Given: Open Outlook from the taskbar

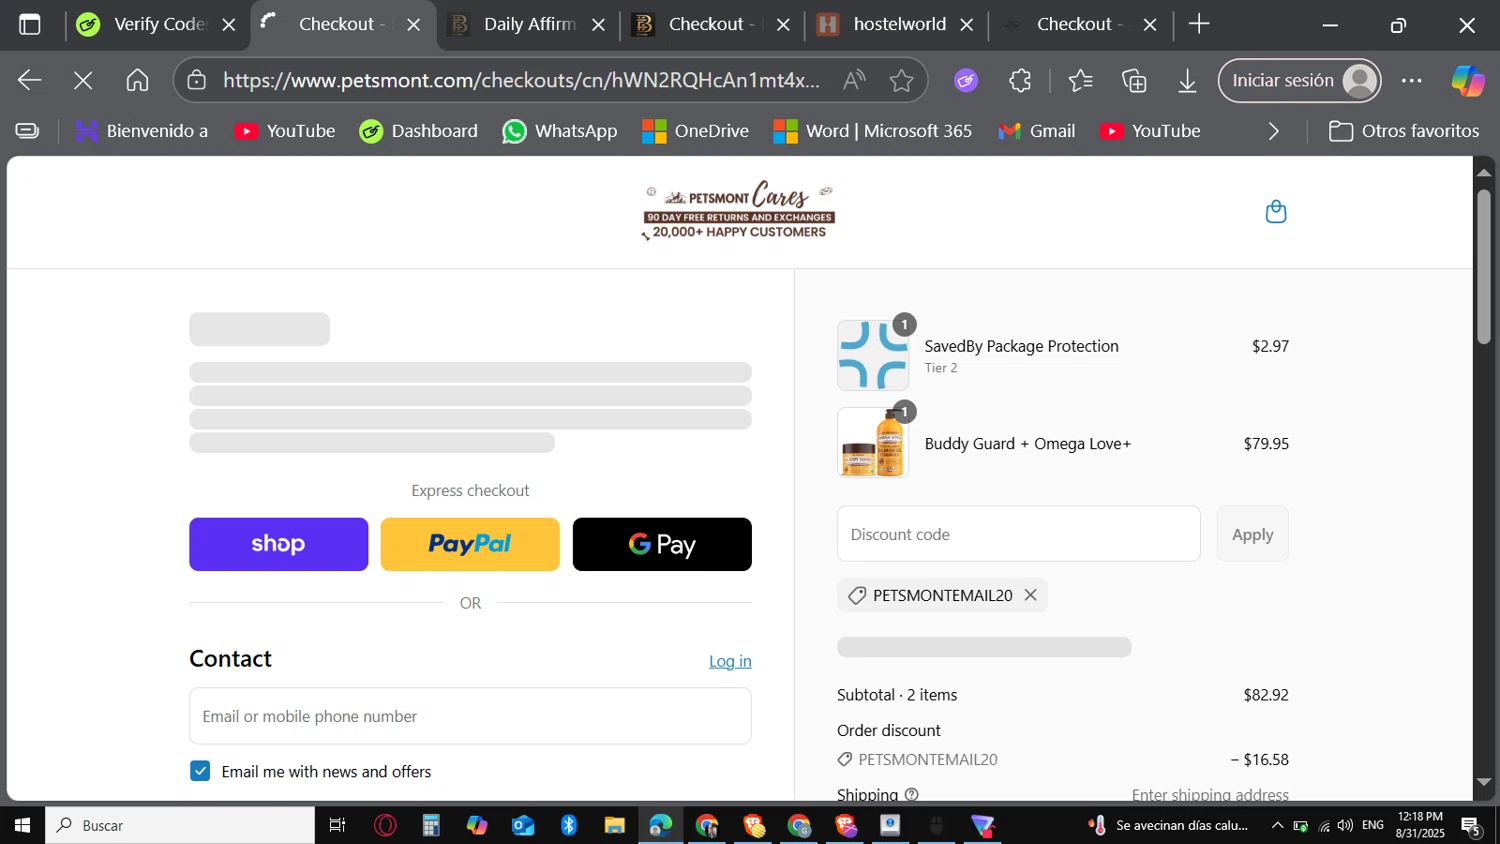Looking at the screenshot, I should point(523,825).
